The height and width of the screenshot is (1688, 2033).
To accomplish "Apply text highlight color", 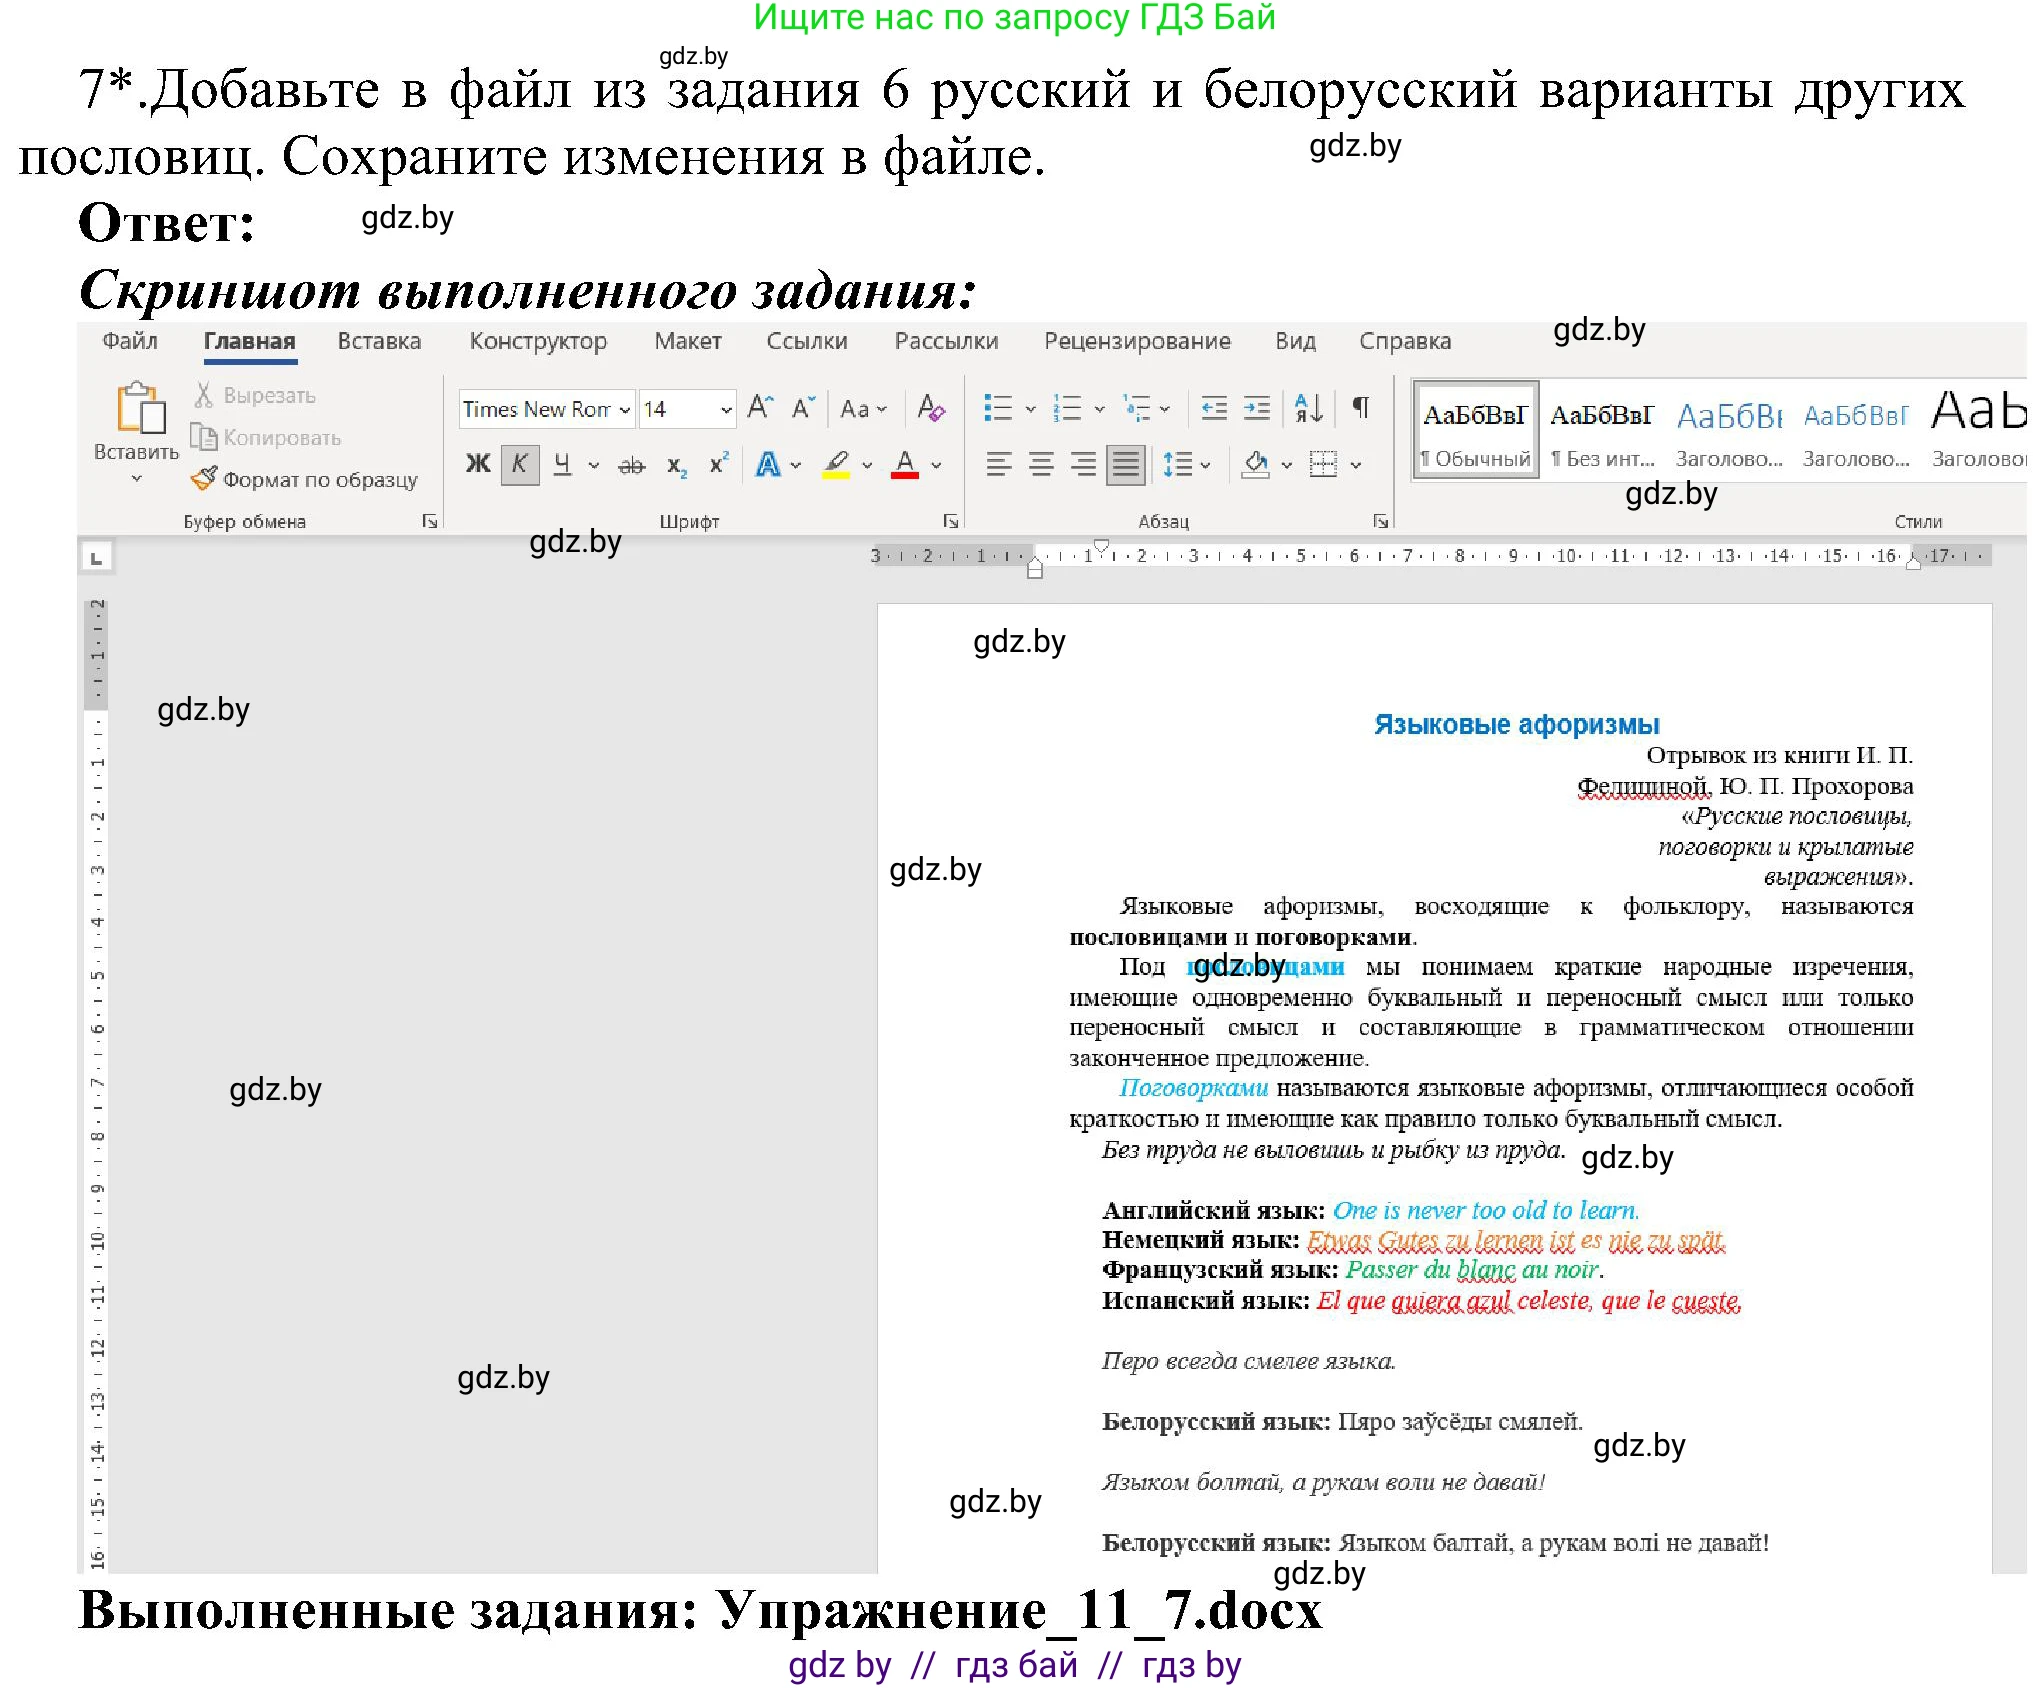I will (x=838, y=464).
